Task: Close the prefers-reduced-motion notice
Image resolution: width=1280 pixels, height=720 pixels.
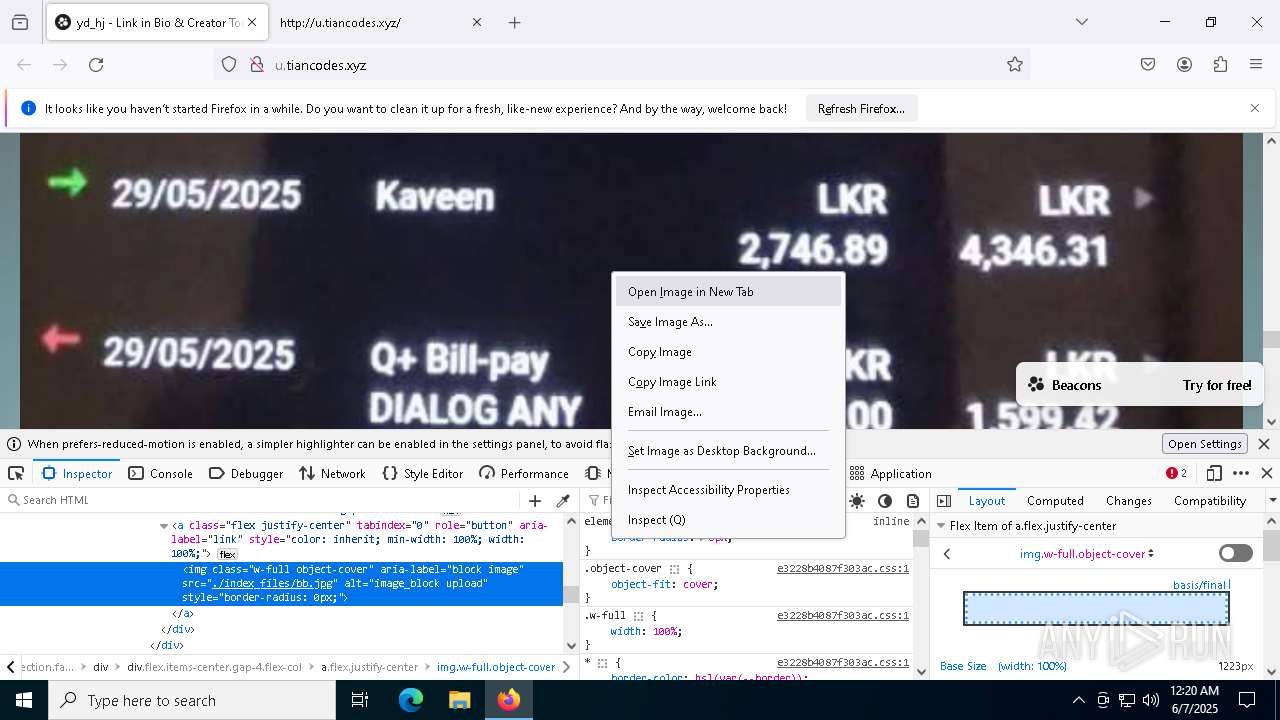Action: coord(1264,444)
